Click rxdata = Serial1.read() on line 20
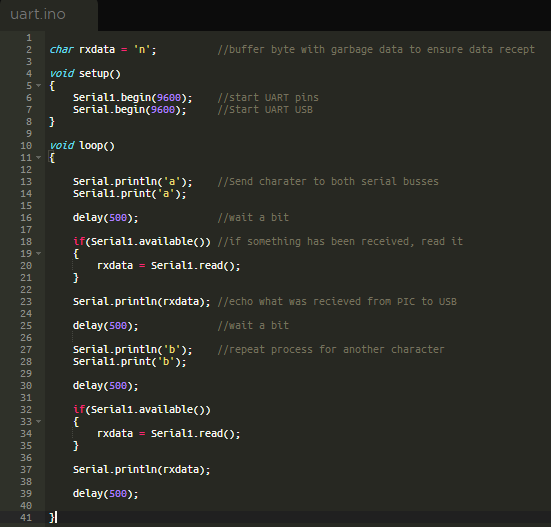Screen dimensions: 551x527 point(169,266)
